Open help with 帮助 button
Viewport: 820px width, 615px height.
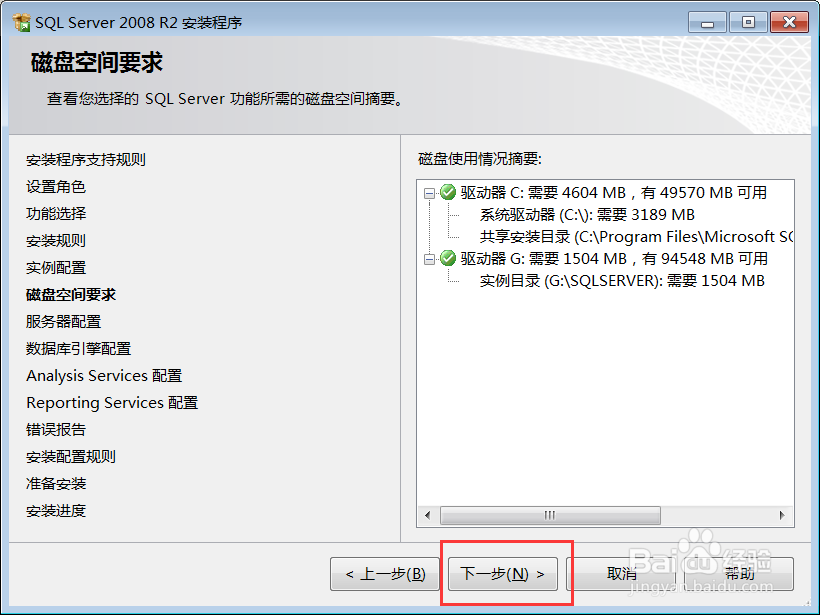[739, 574]
